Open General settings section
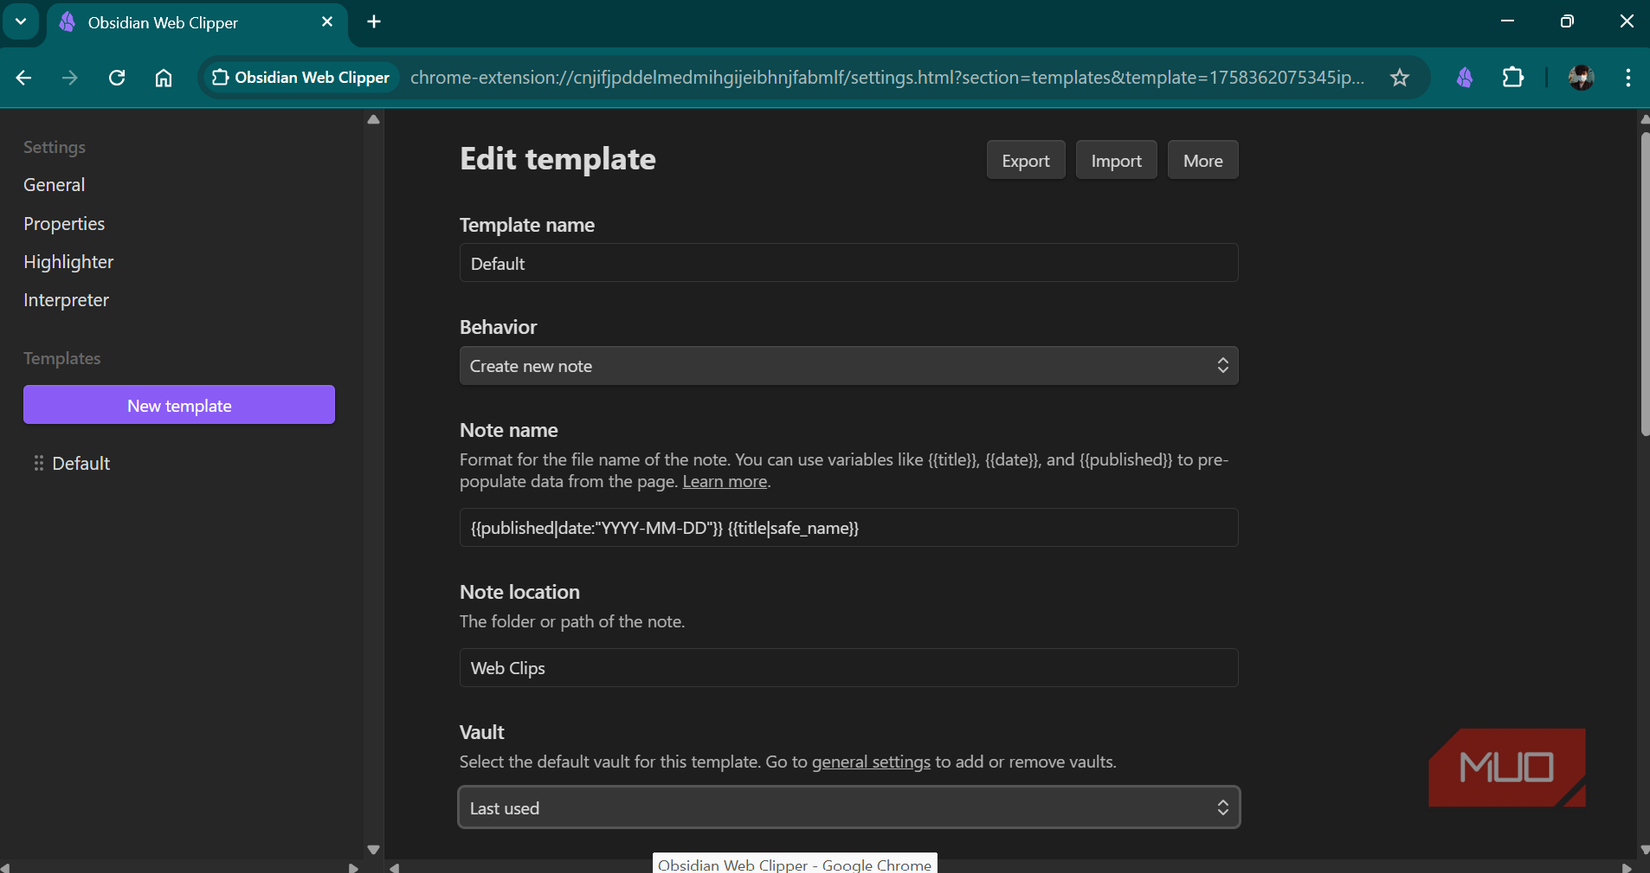 pyautogui.click(x=54, y=185)
